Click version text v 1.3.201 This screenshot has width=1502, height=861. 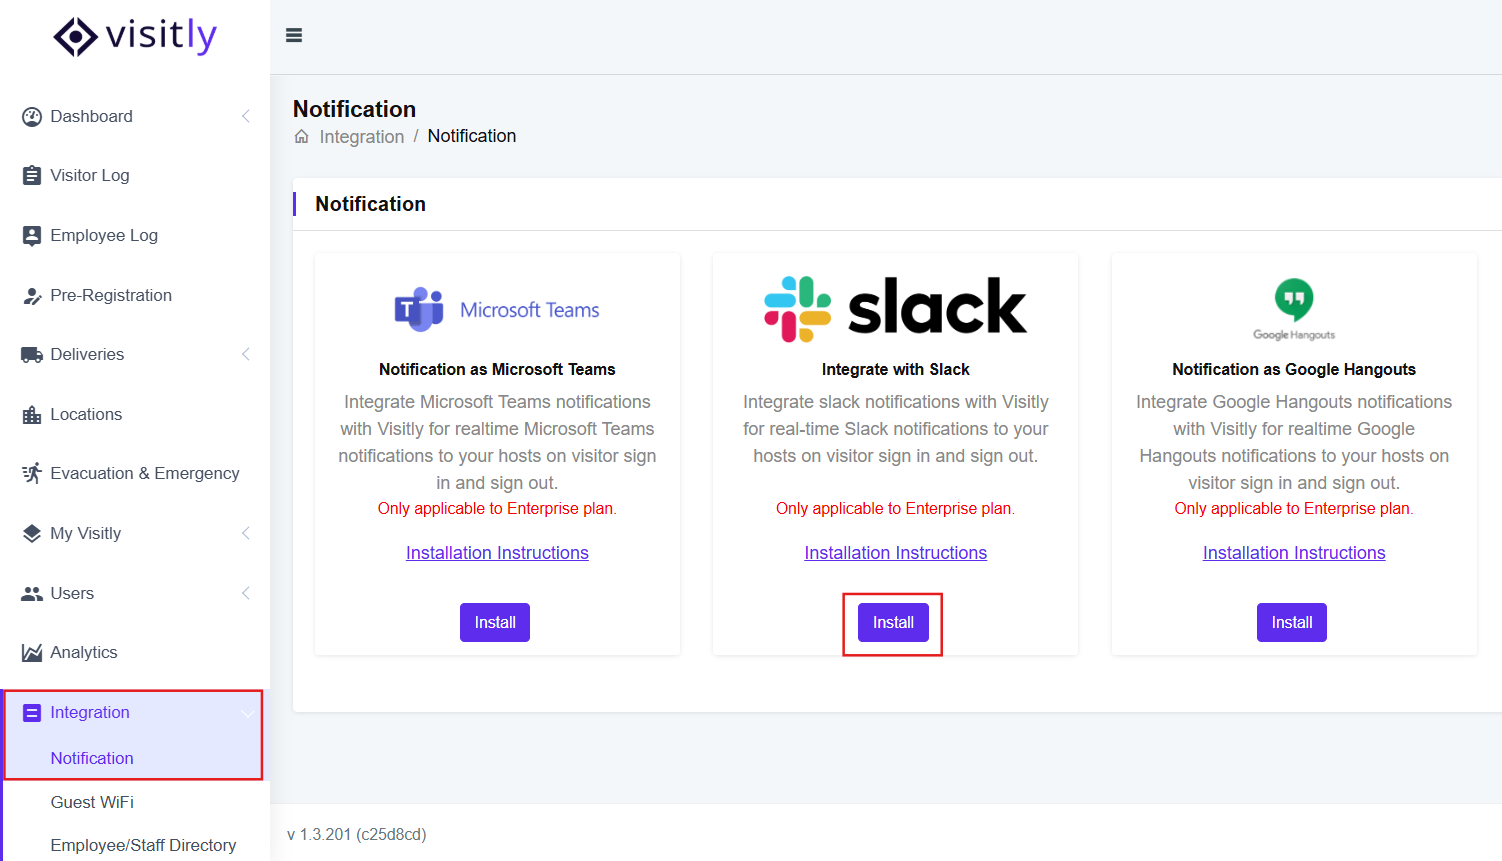(x=357, y=835)
